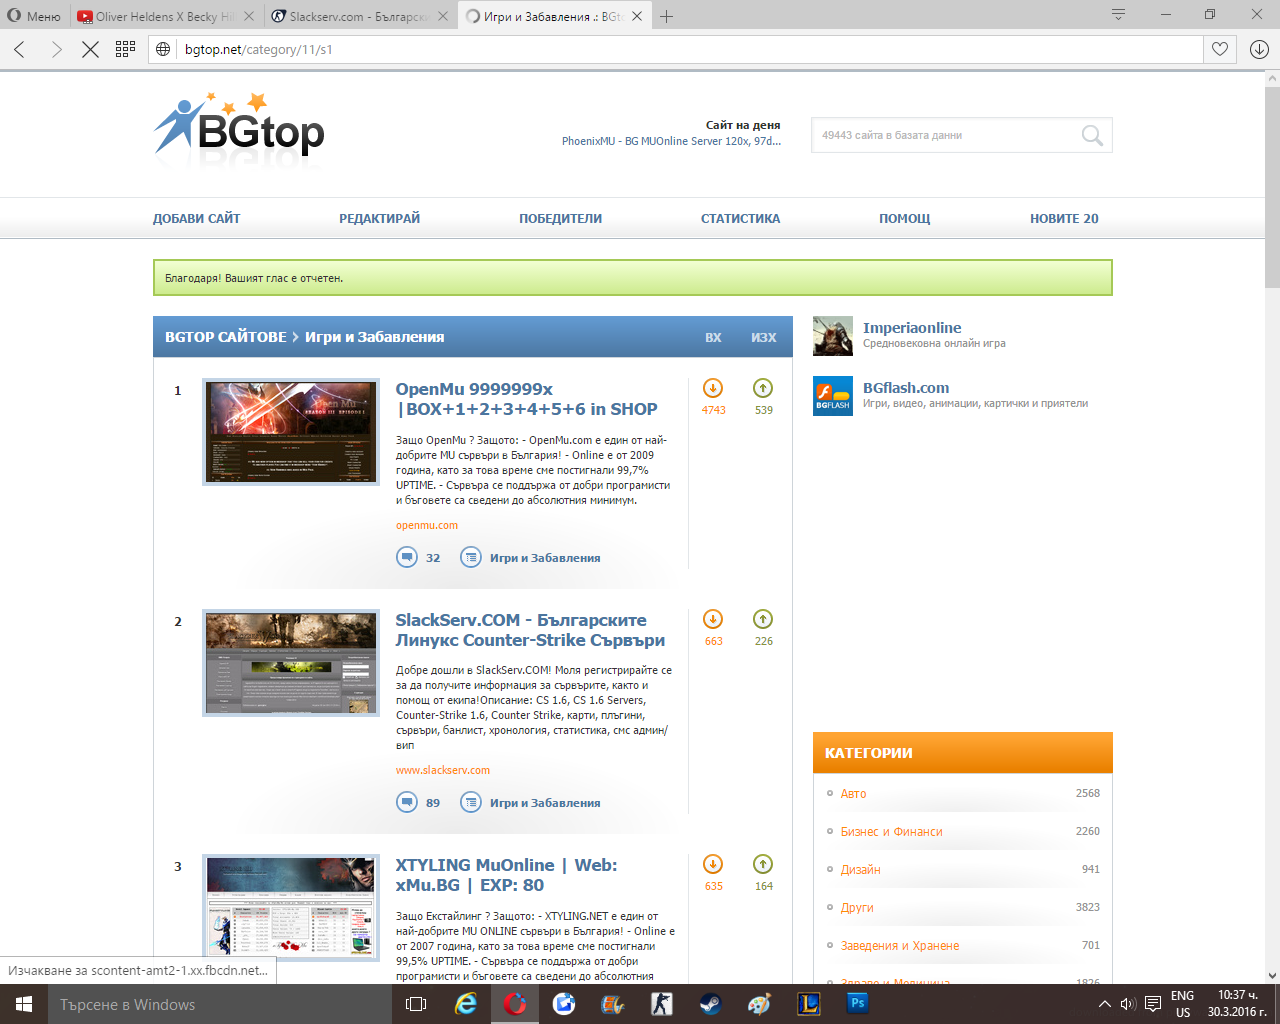Viewport: 1280px width, 1024px height.
Task: Open the СТАТИСТИКА menu item
Action: (x=740, y=218)
